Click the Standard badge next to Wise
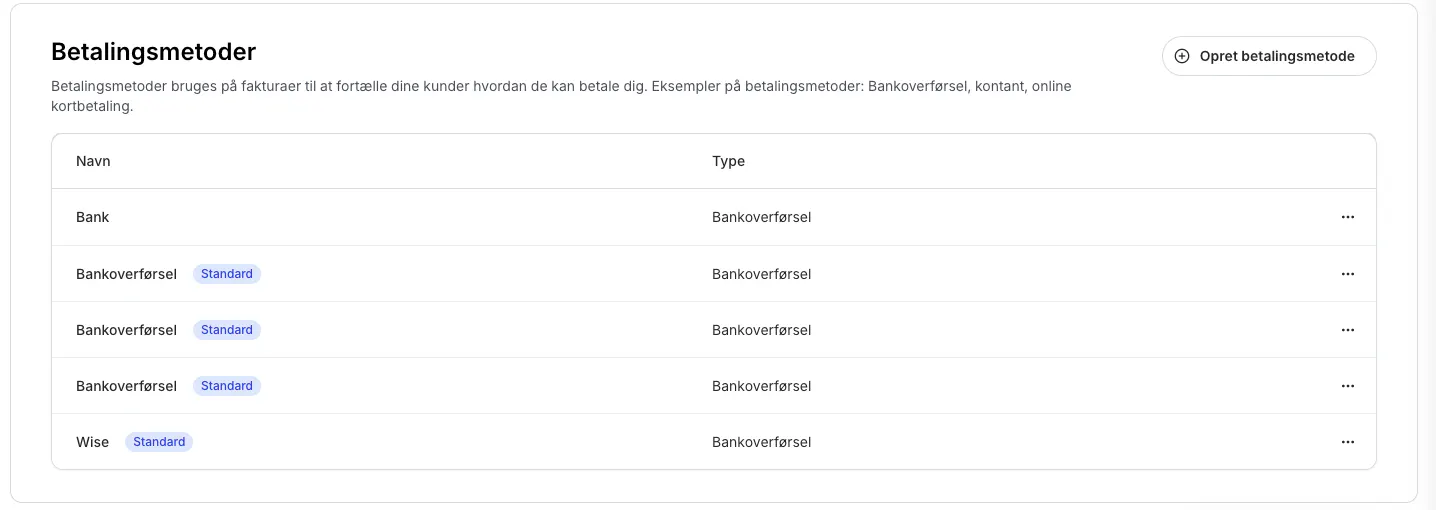The height and width of the screenshot is (510, 1436). click(x=159, y=442)
